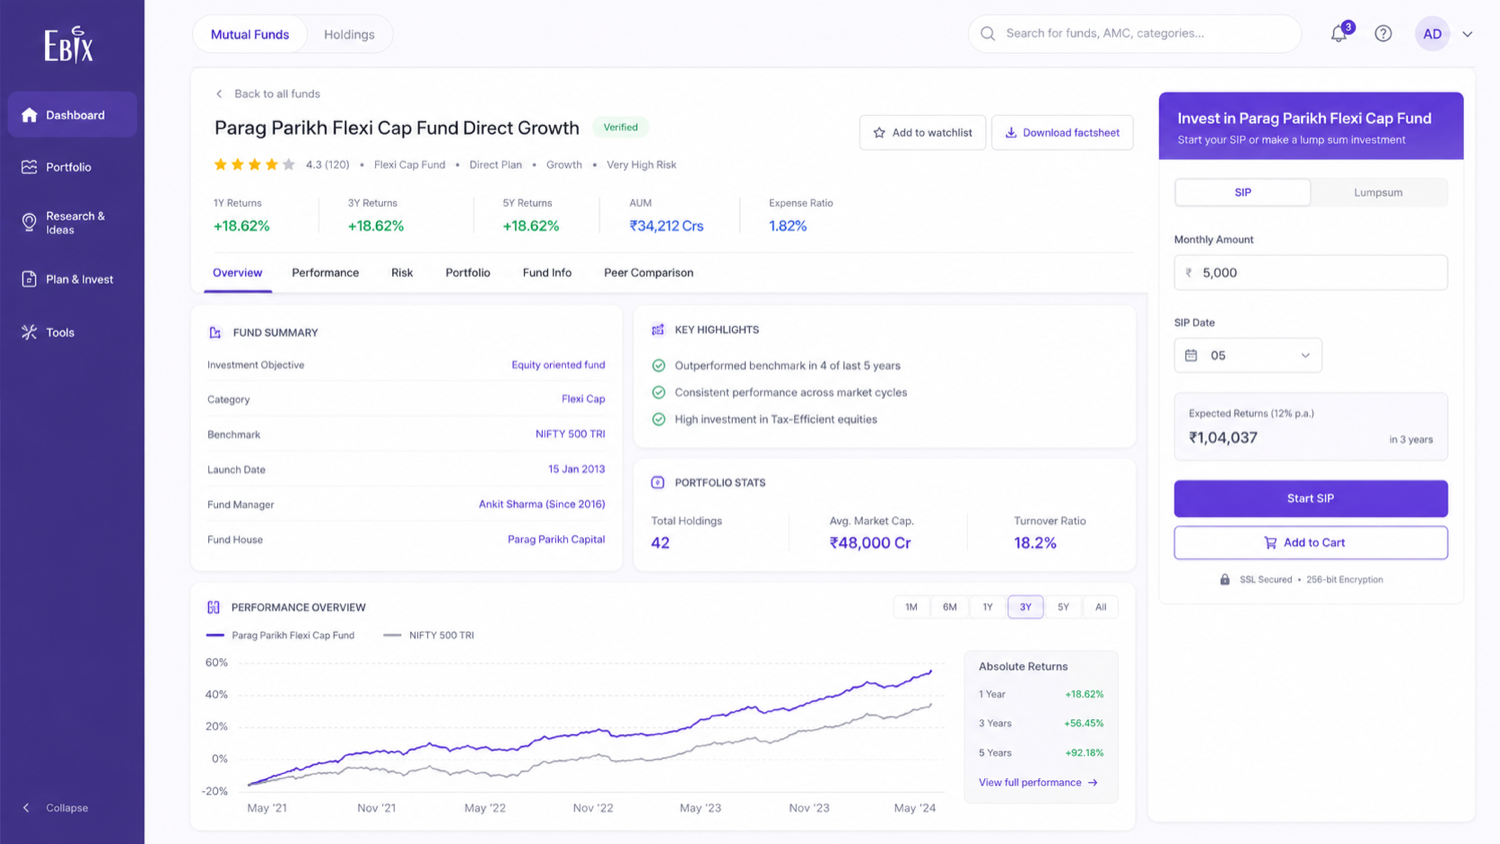Open notifications bell
The width and height of the screenshot is (1500, 844).
[1339, 34]
